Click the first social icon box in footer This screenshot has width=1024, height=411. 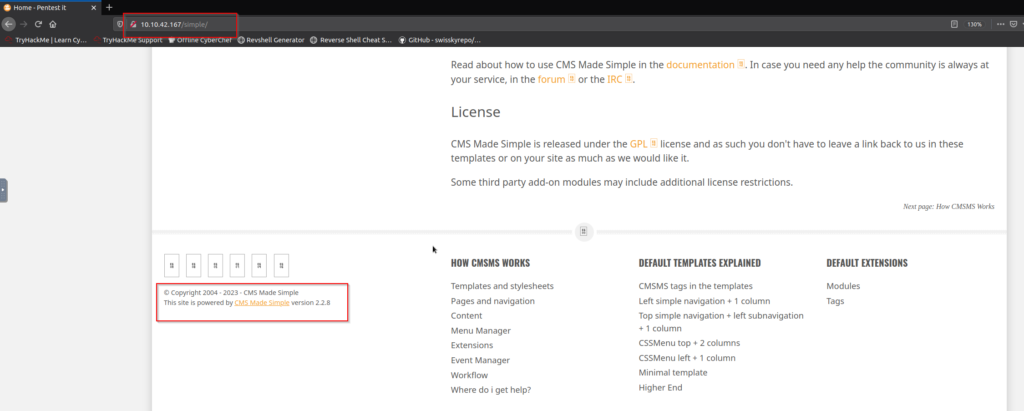[x=172, y=265]
